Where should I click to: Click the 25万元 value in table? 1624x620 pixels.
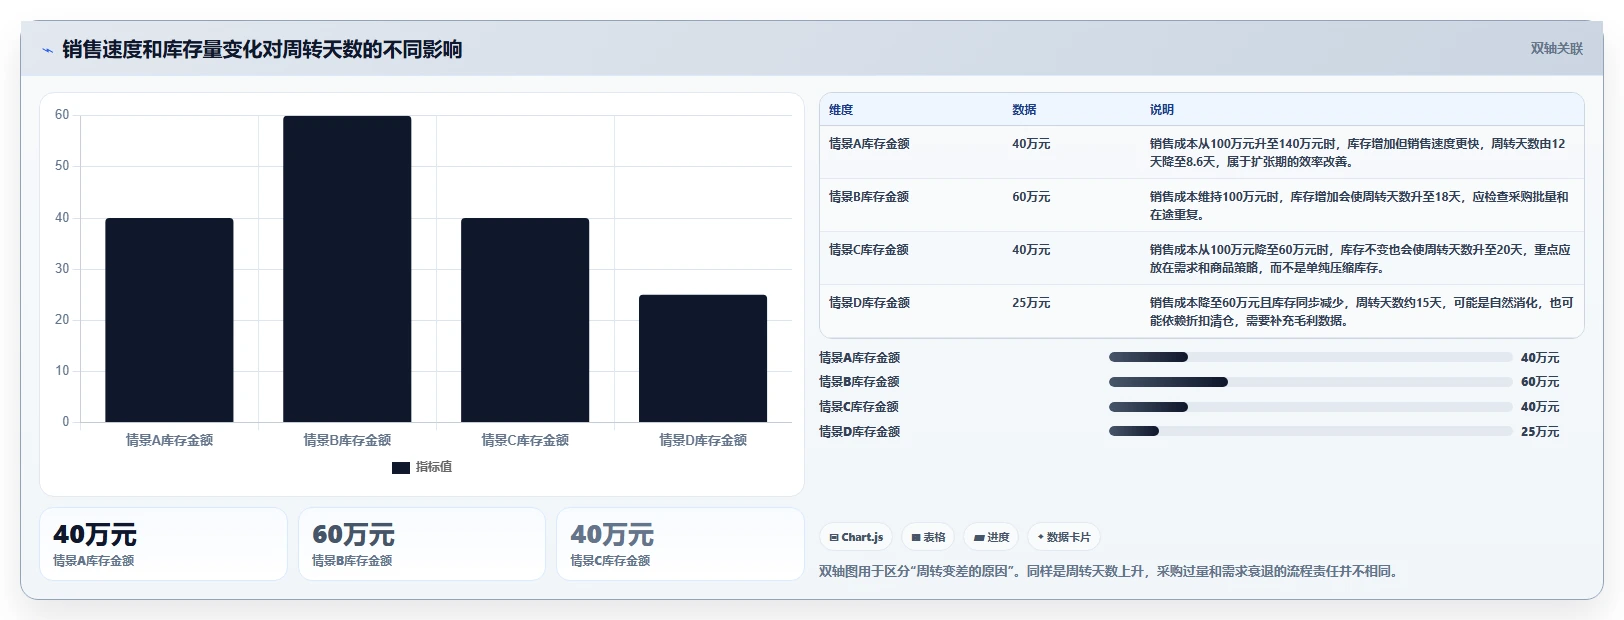(1031, 303)
